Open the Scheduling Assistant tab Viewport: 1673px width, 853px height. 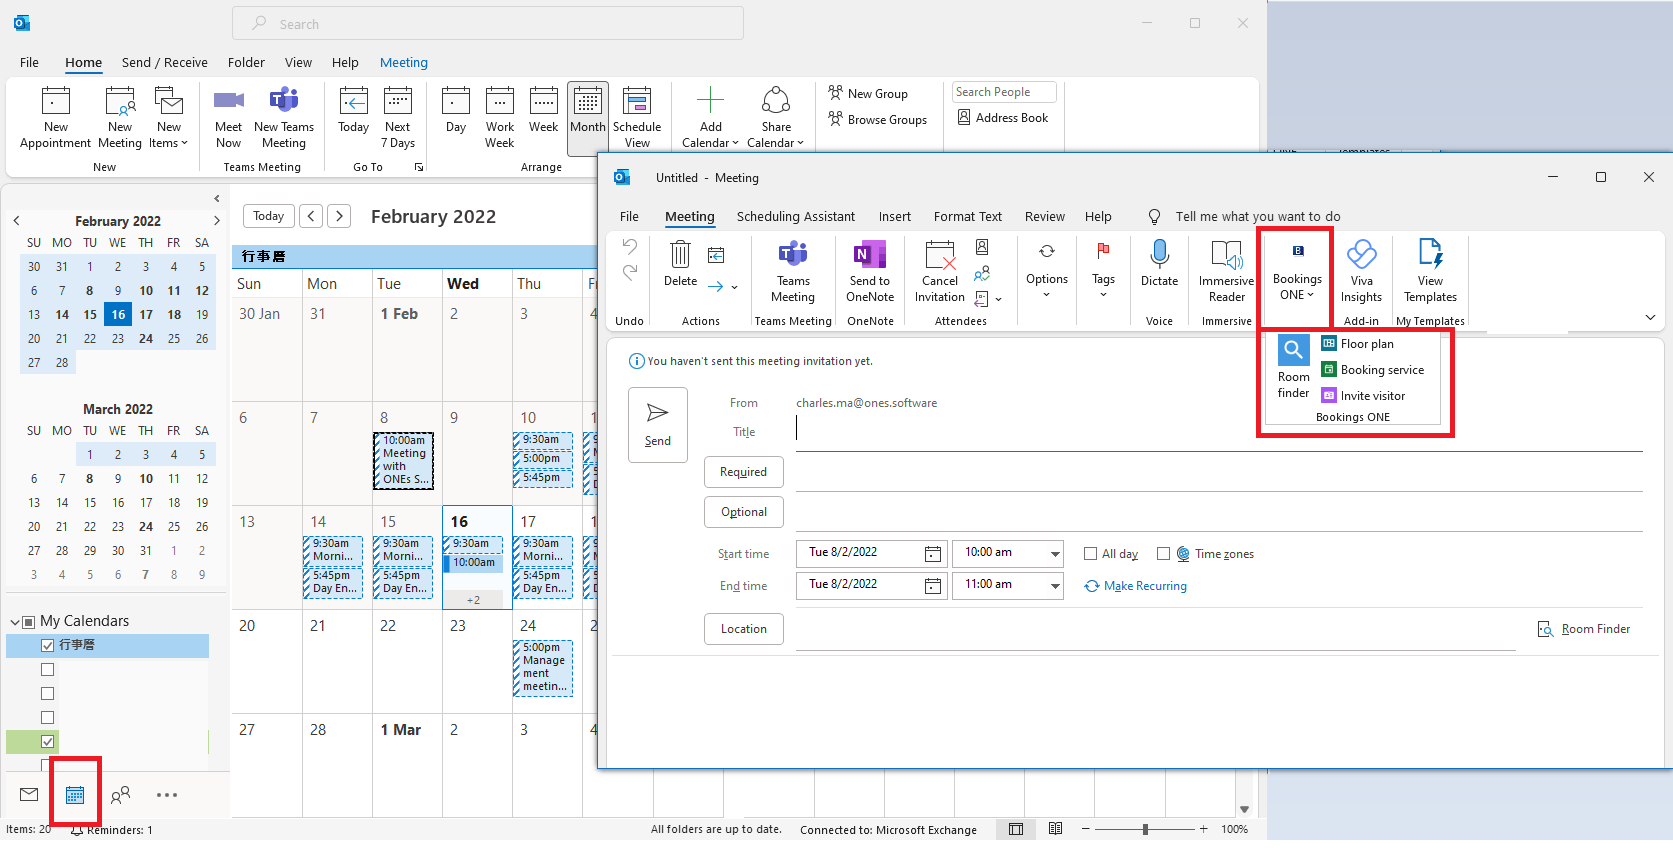pyautogui.click(x=795, y=217)
